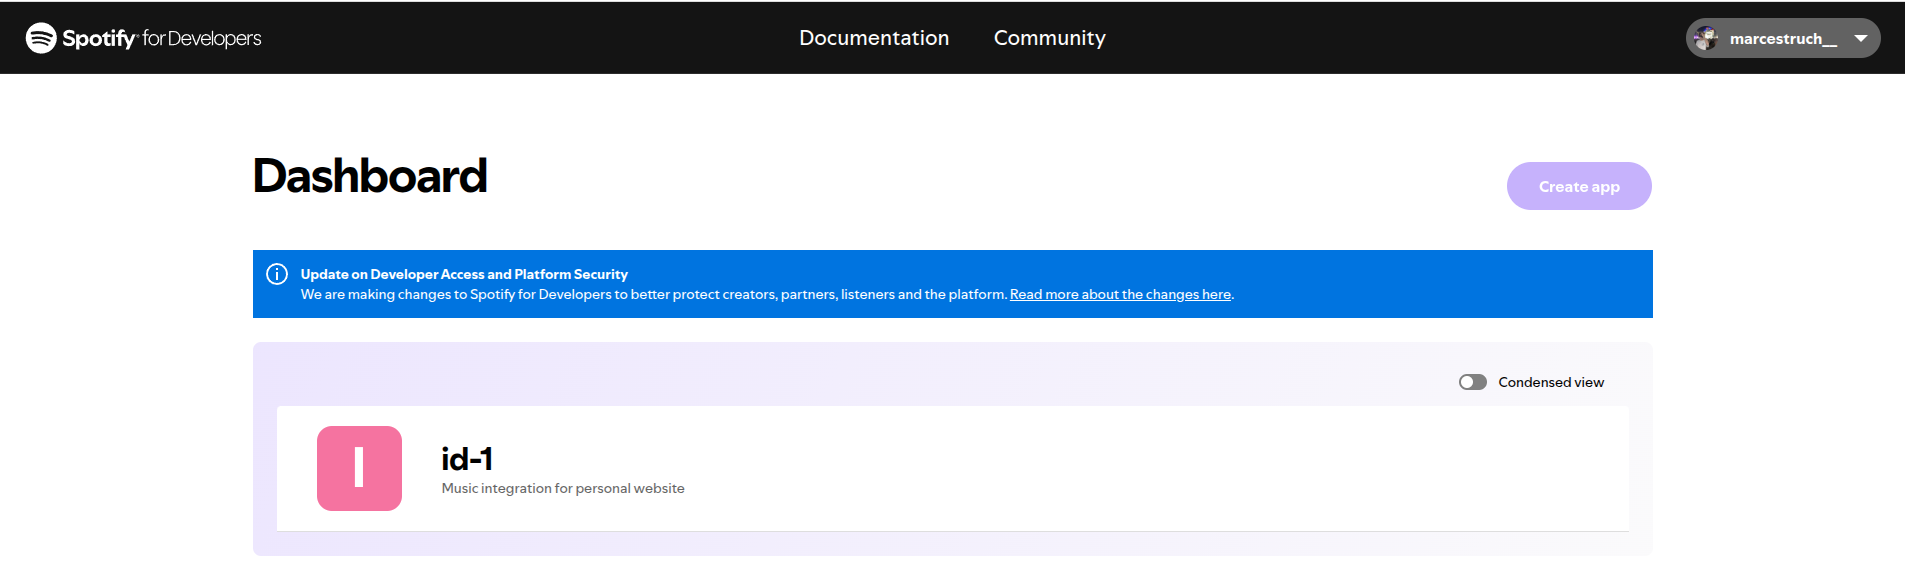Toggle the Condensed view switch

click(1472, 382)
